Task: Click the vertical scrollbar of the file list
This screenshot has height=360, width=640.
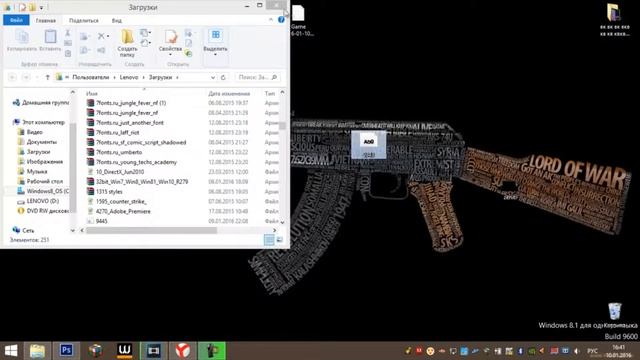Action: tap(282, 125)
